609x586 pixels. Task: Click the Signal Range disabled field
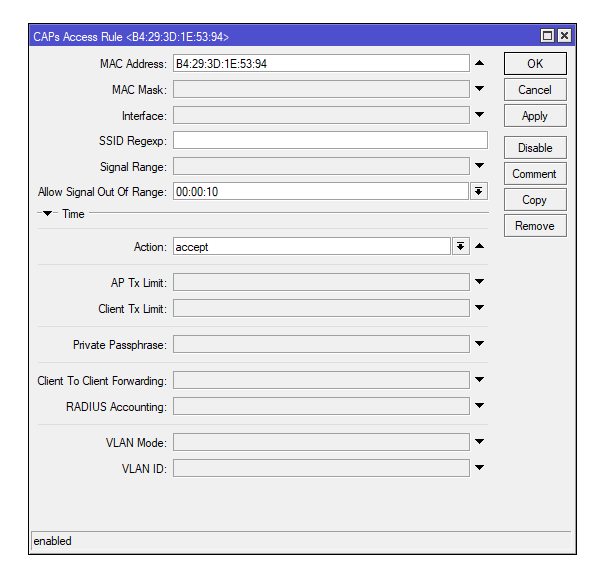321,166
